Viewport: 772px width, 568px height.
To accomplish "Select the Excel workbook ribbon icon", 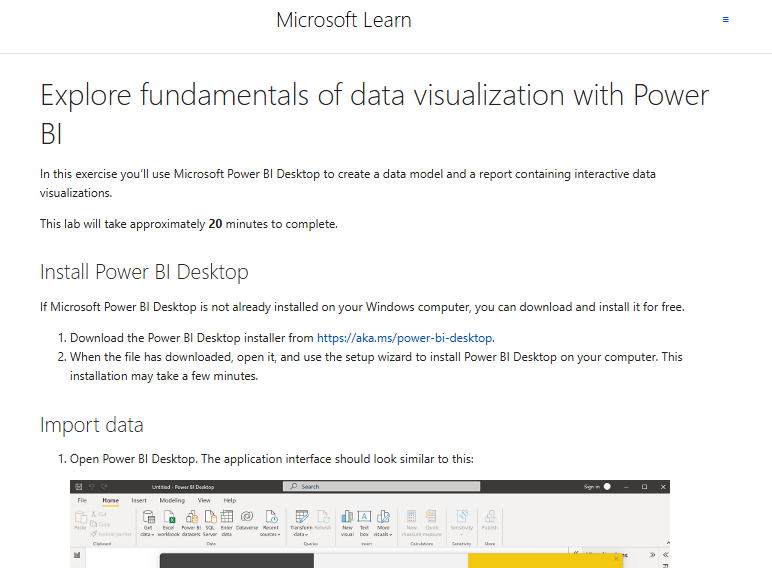I will coord(168,523).
